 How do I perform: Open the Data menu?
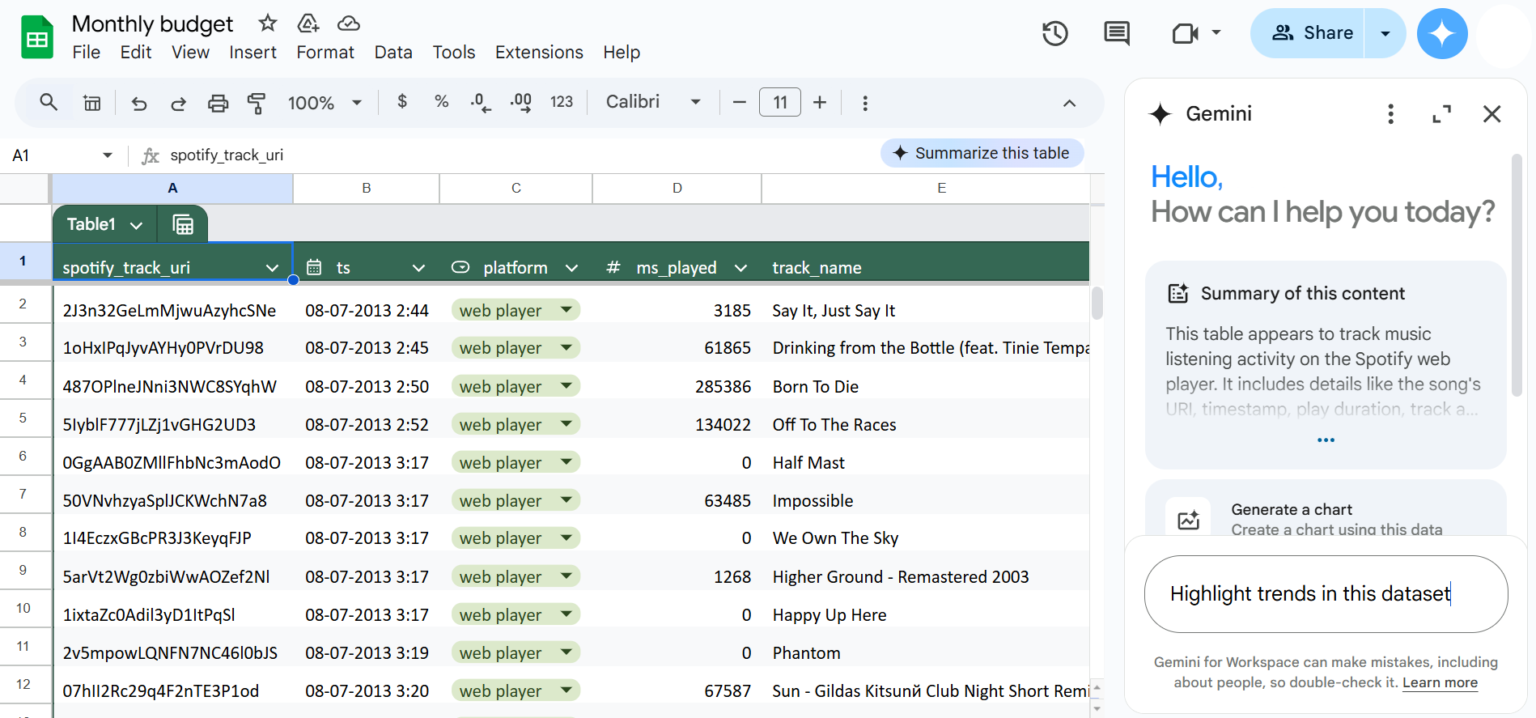(394, 52)
